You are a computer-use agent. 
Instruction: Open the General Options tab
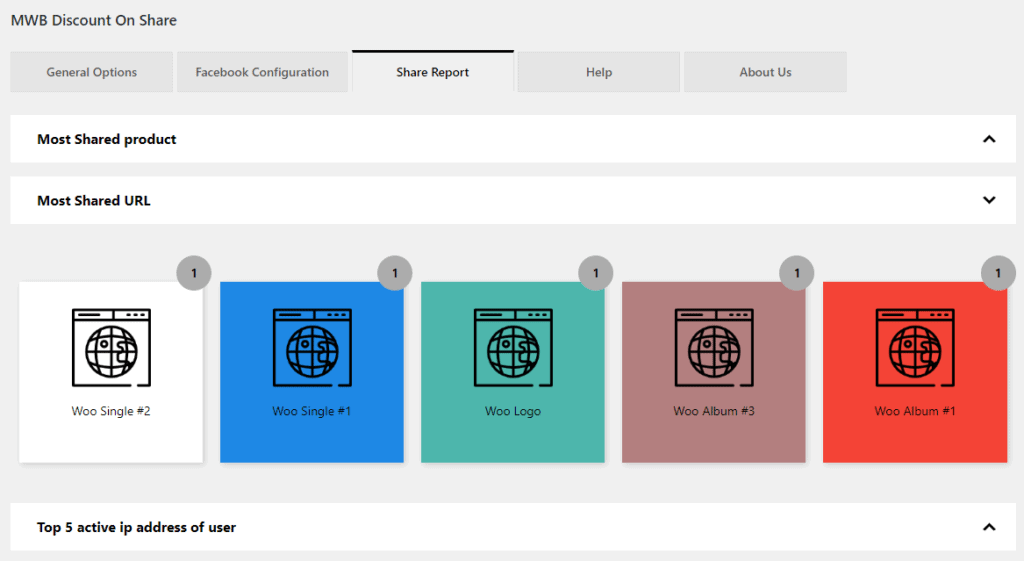point(91,72)
